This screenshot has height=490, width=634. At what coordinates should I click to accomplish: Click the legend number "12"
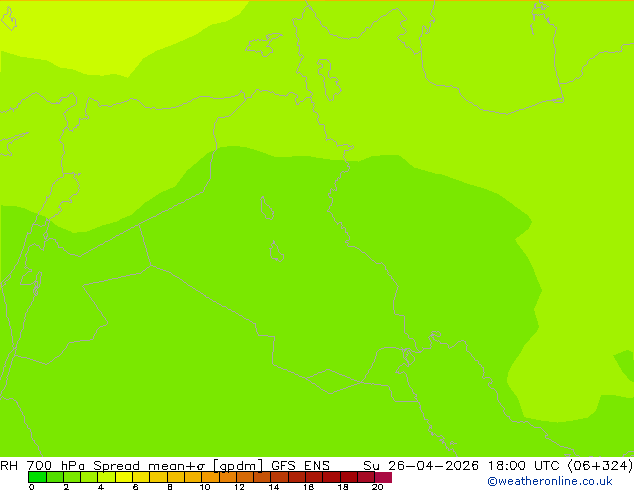point(239,487)
